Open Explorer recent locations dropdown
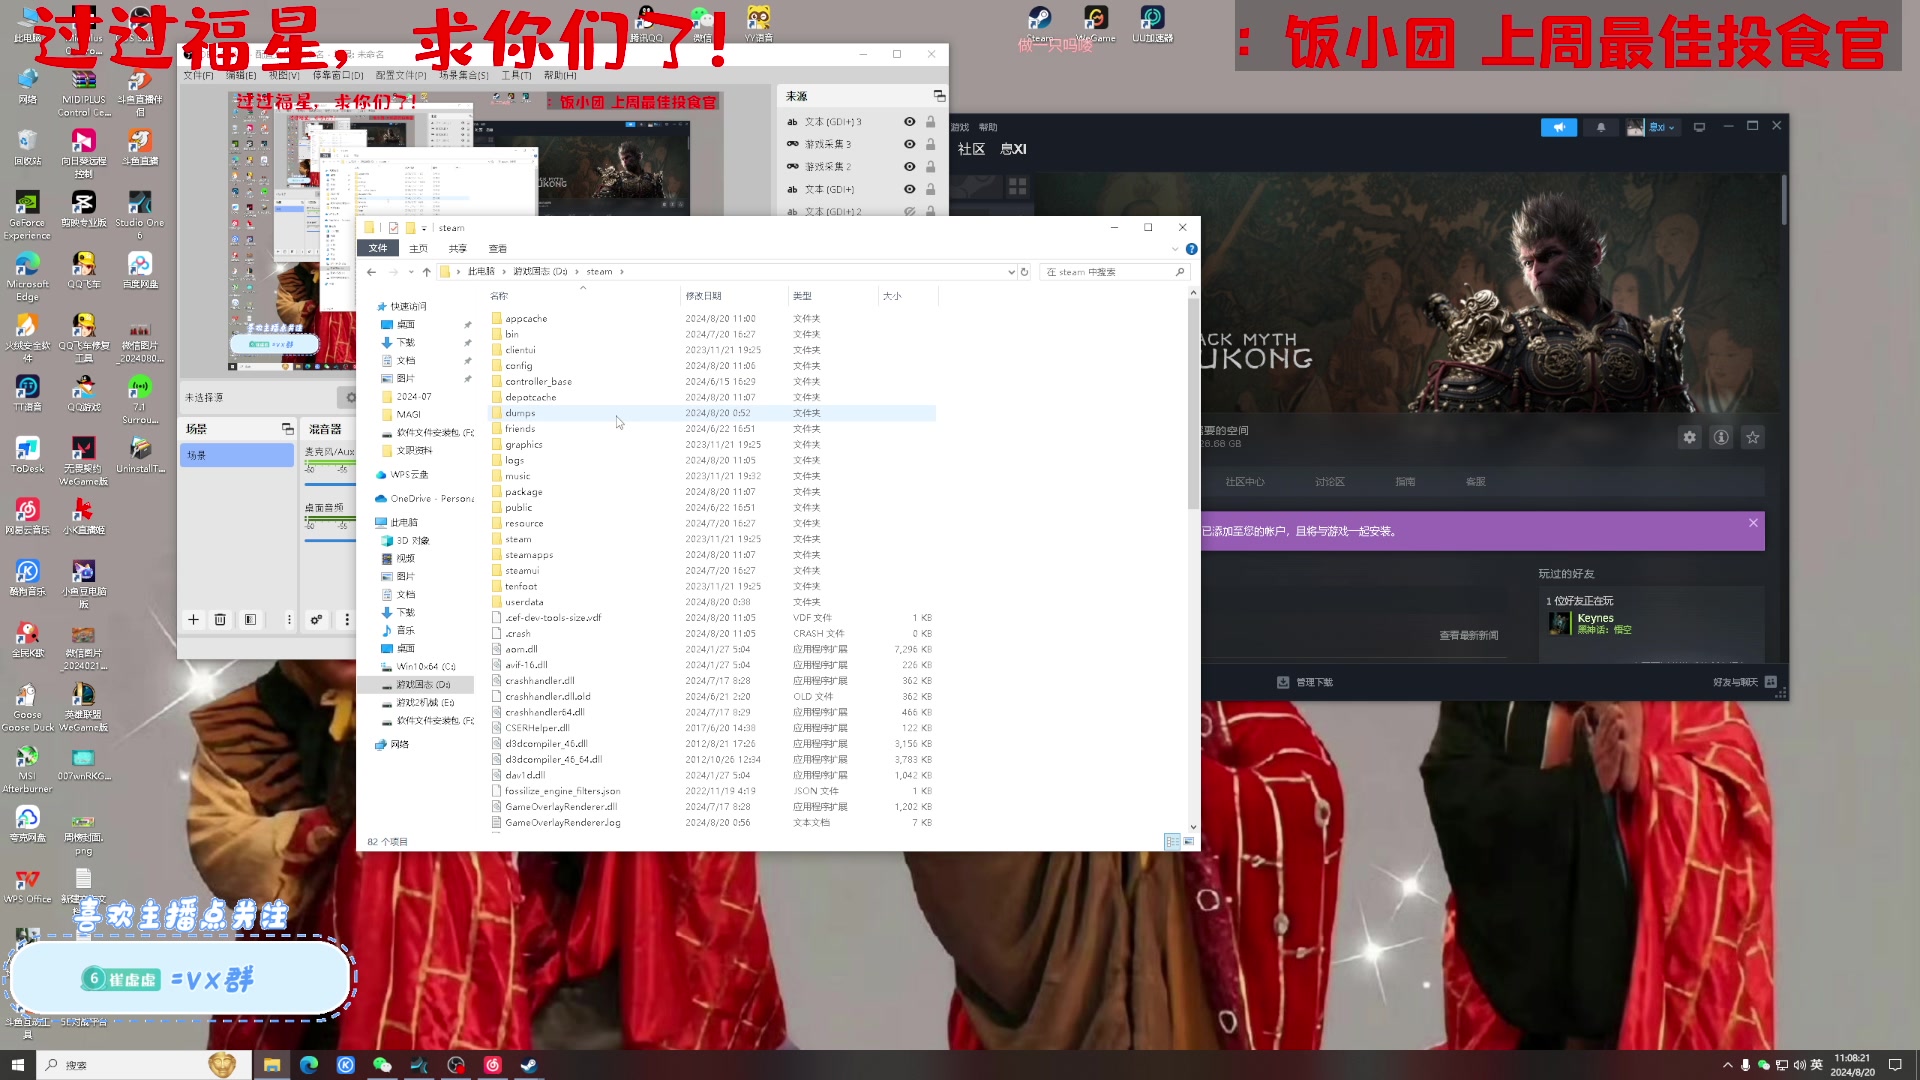Image resolution: width=1920 pixels, height=1080 pixels. tap(409, 272)
